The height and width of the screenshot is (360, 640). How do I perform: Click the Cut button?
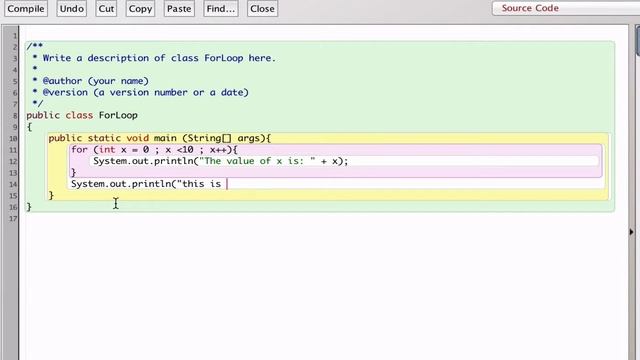(106, 9)
